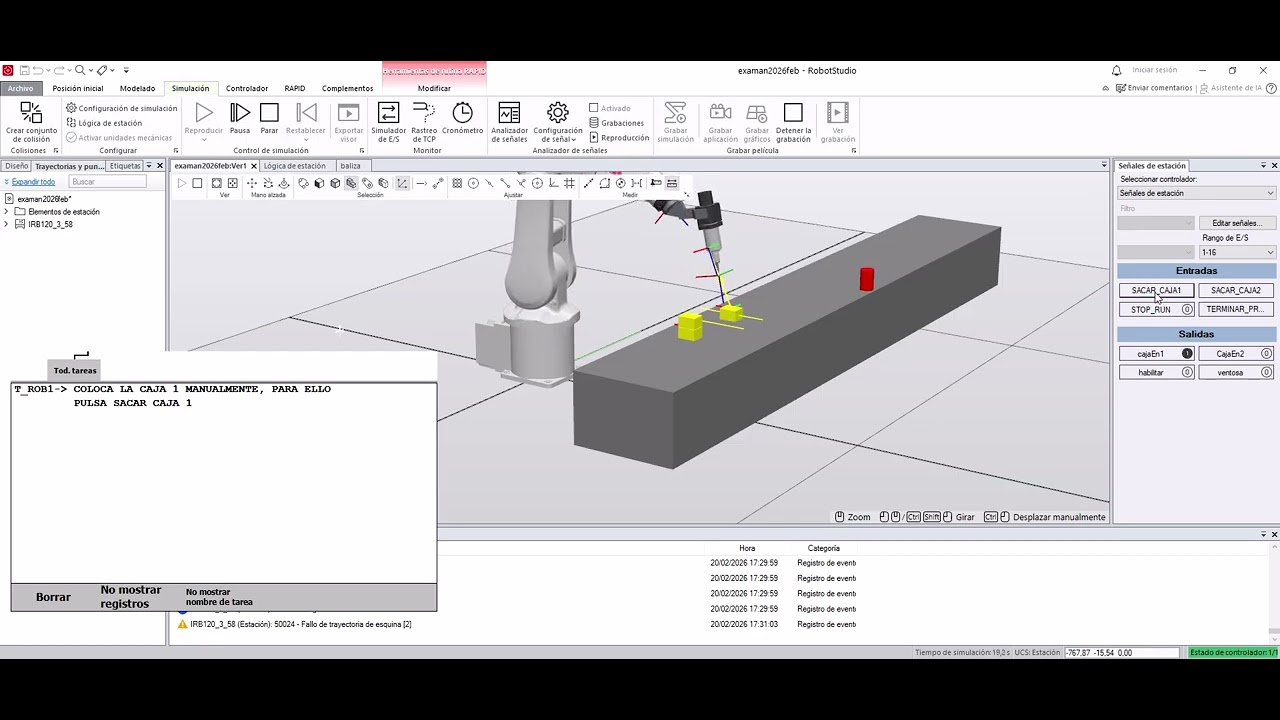Viewport: 1280px width, 720px height.
Task: Click Grabar gráficos icon
Action: (x=757, y=112)
